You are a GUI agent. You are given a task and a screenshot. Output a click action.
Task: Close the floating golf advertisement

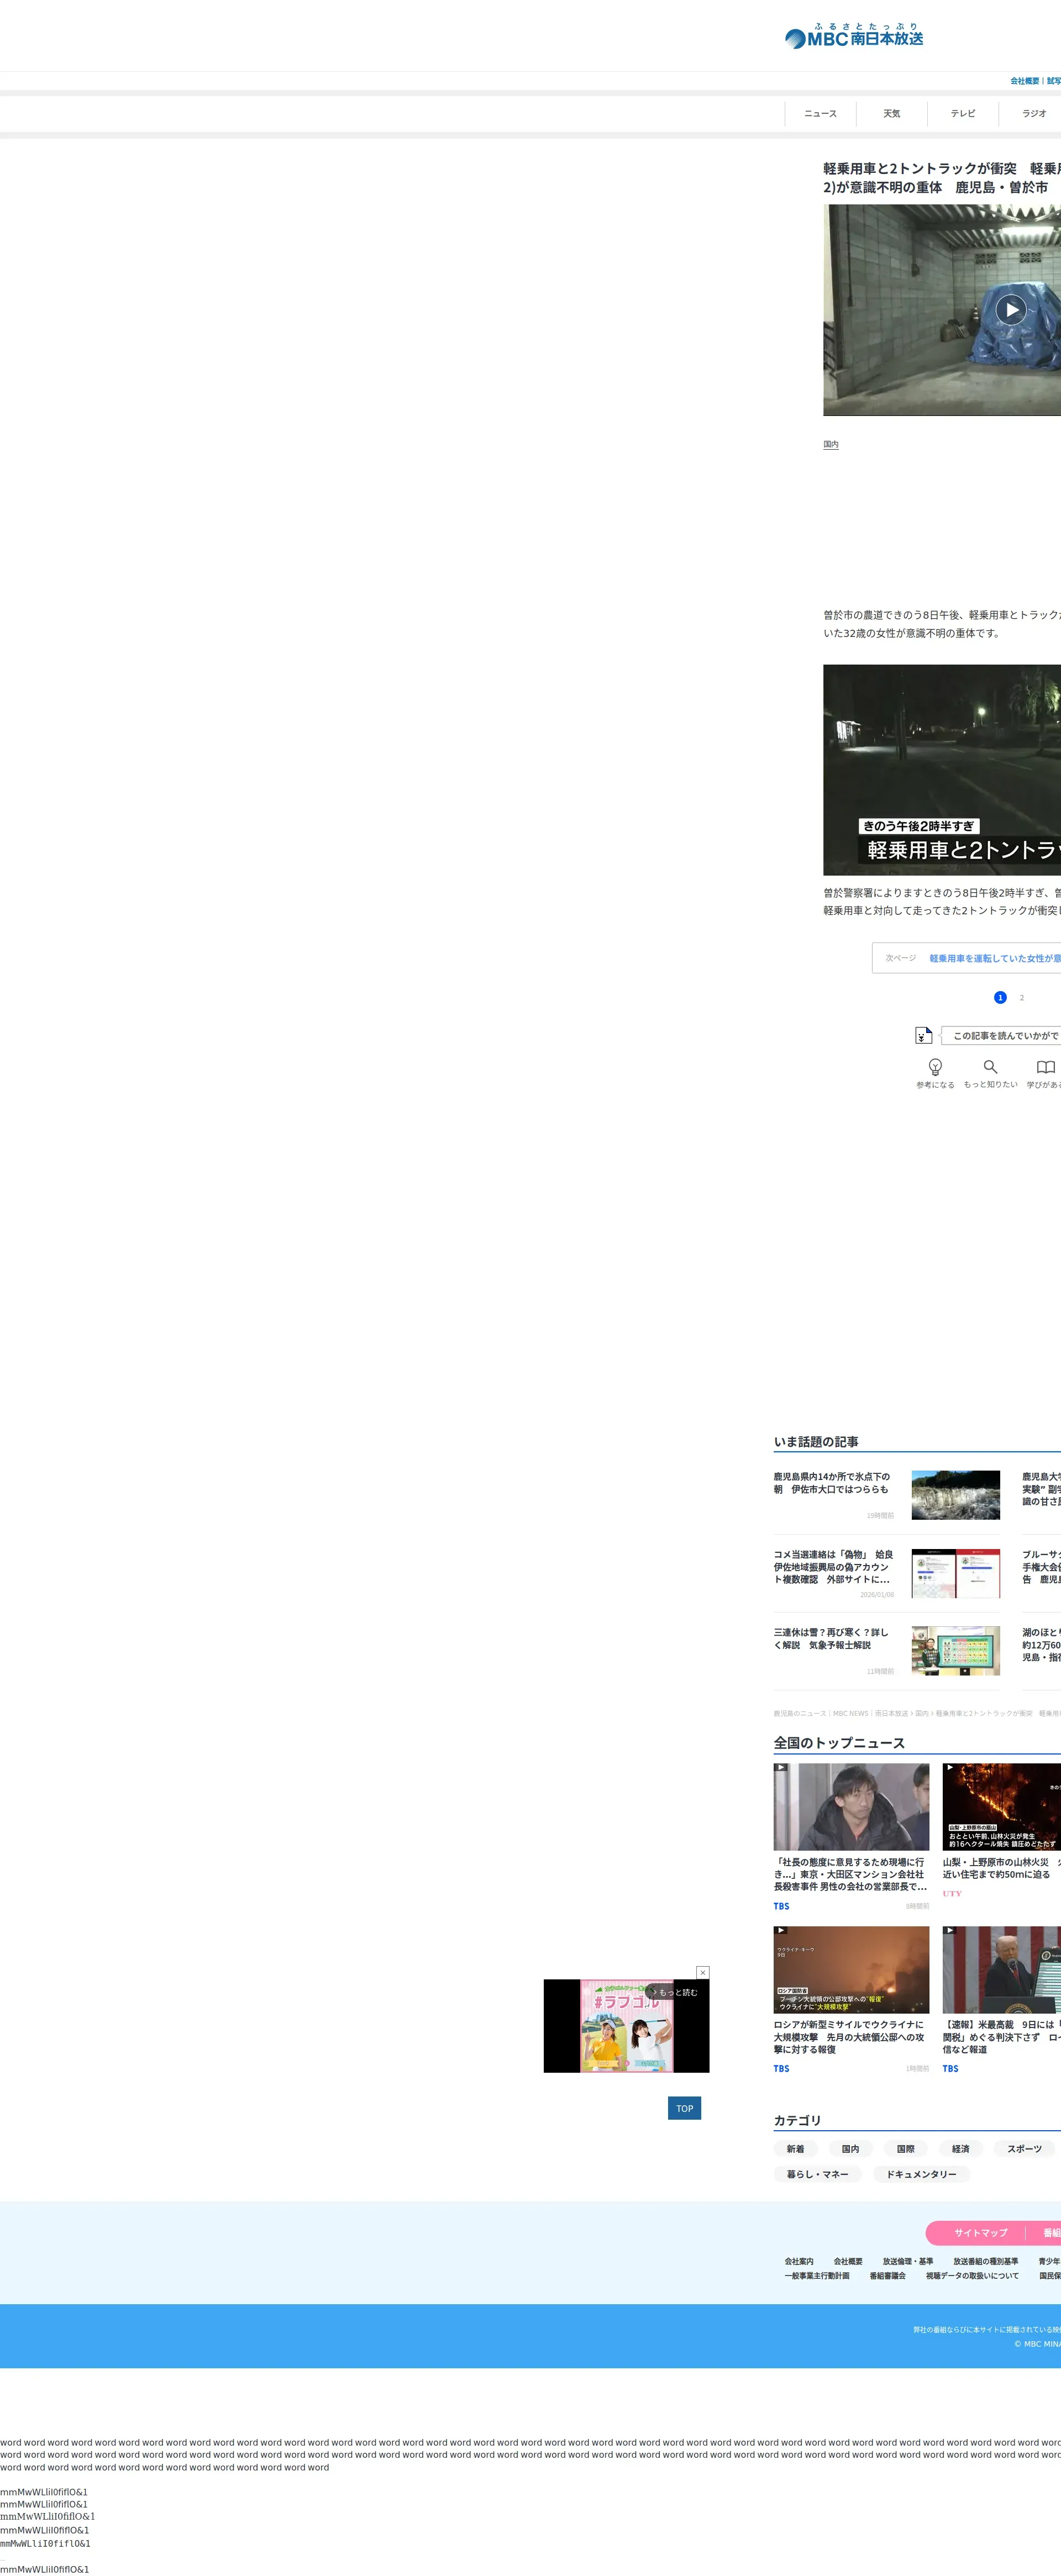pyautogui.click(x=703, y=1972)
